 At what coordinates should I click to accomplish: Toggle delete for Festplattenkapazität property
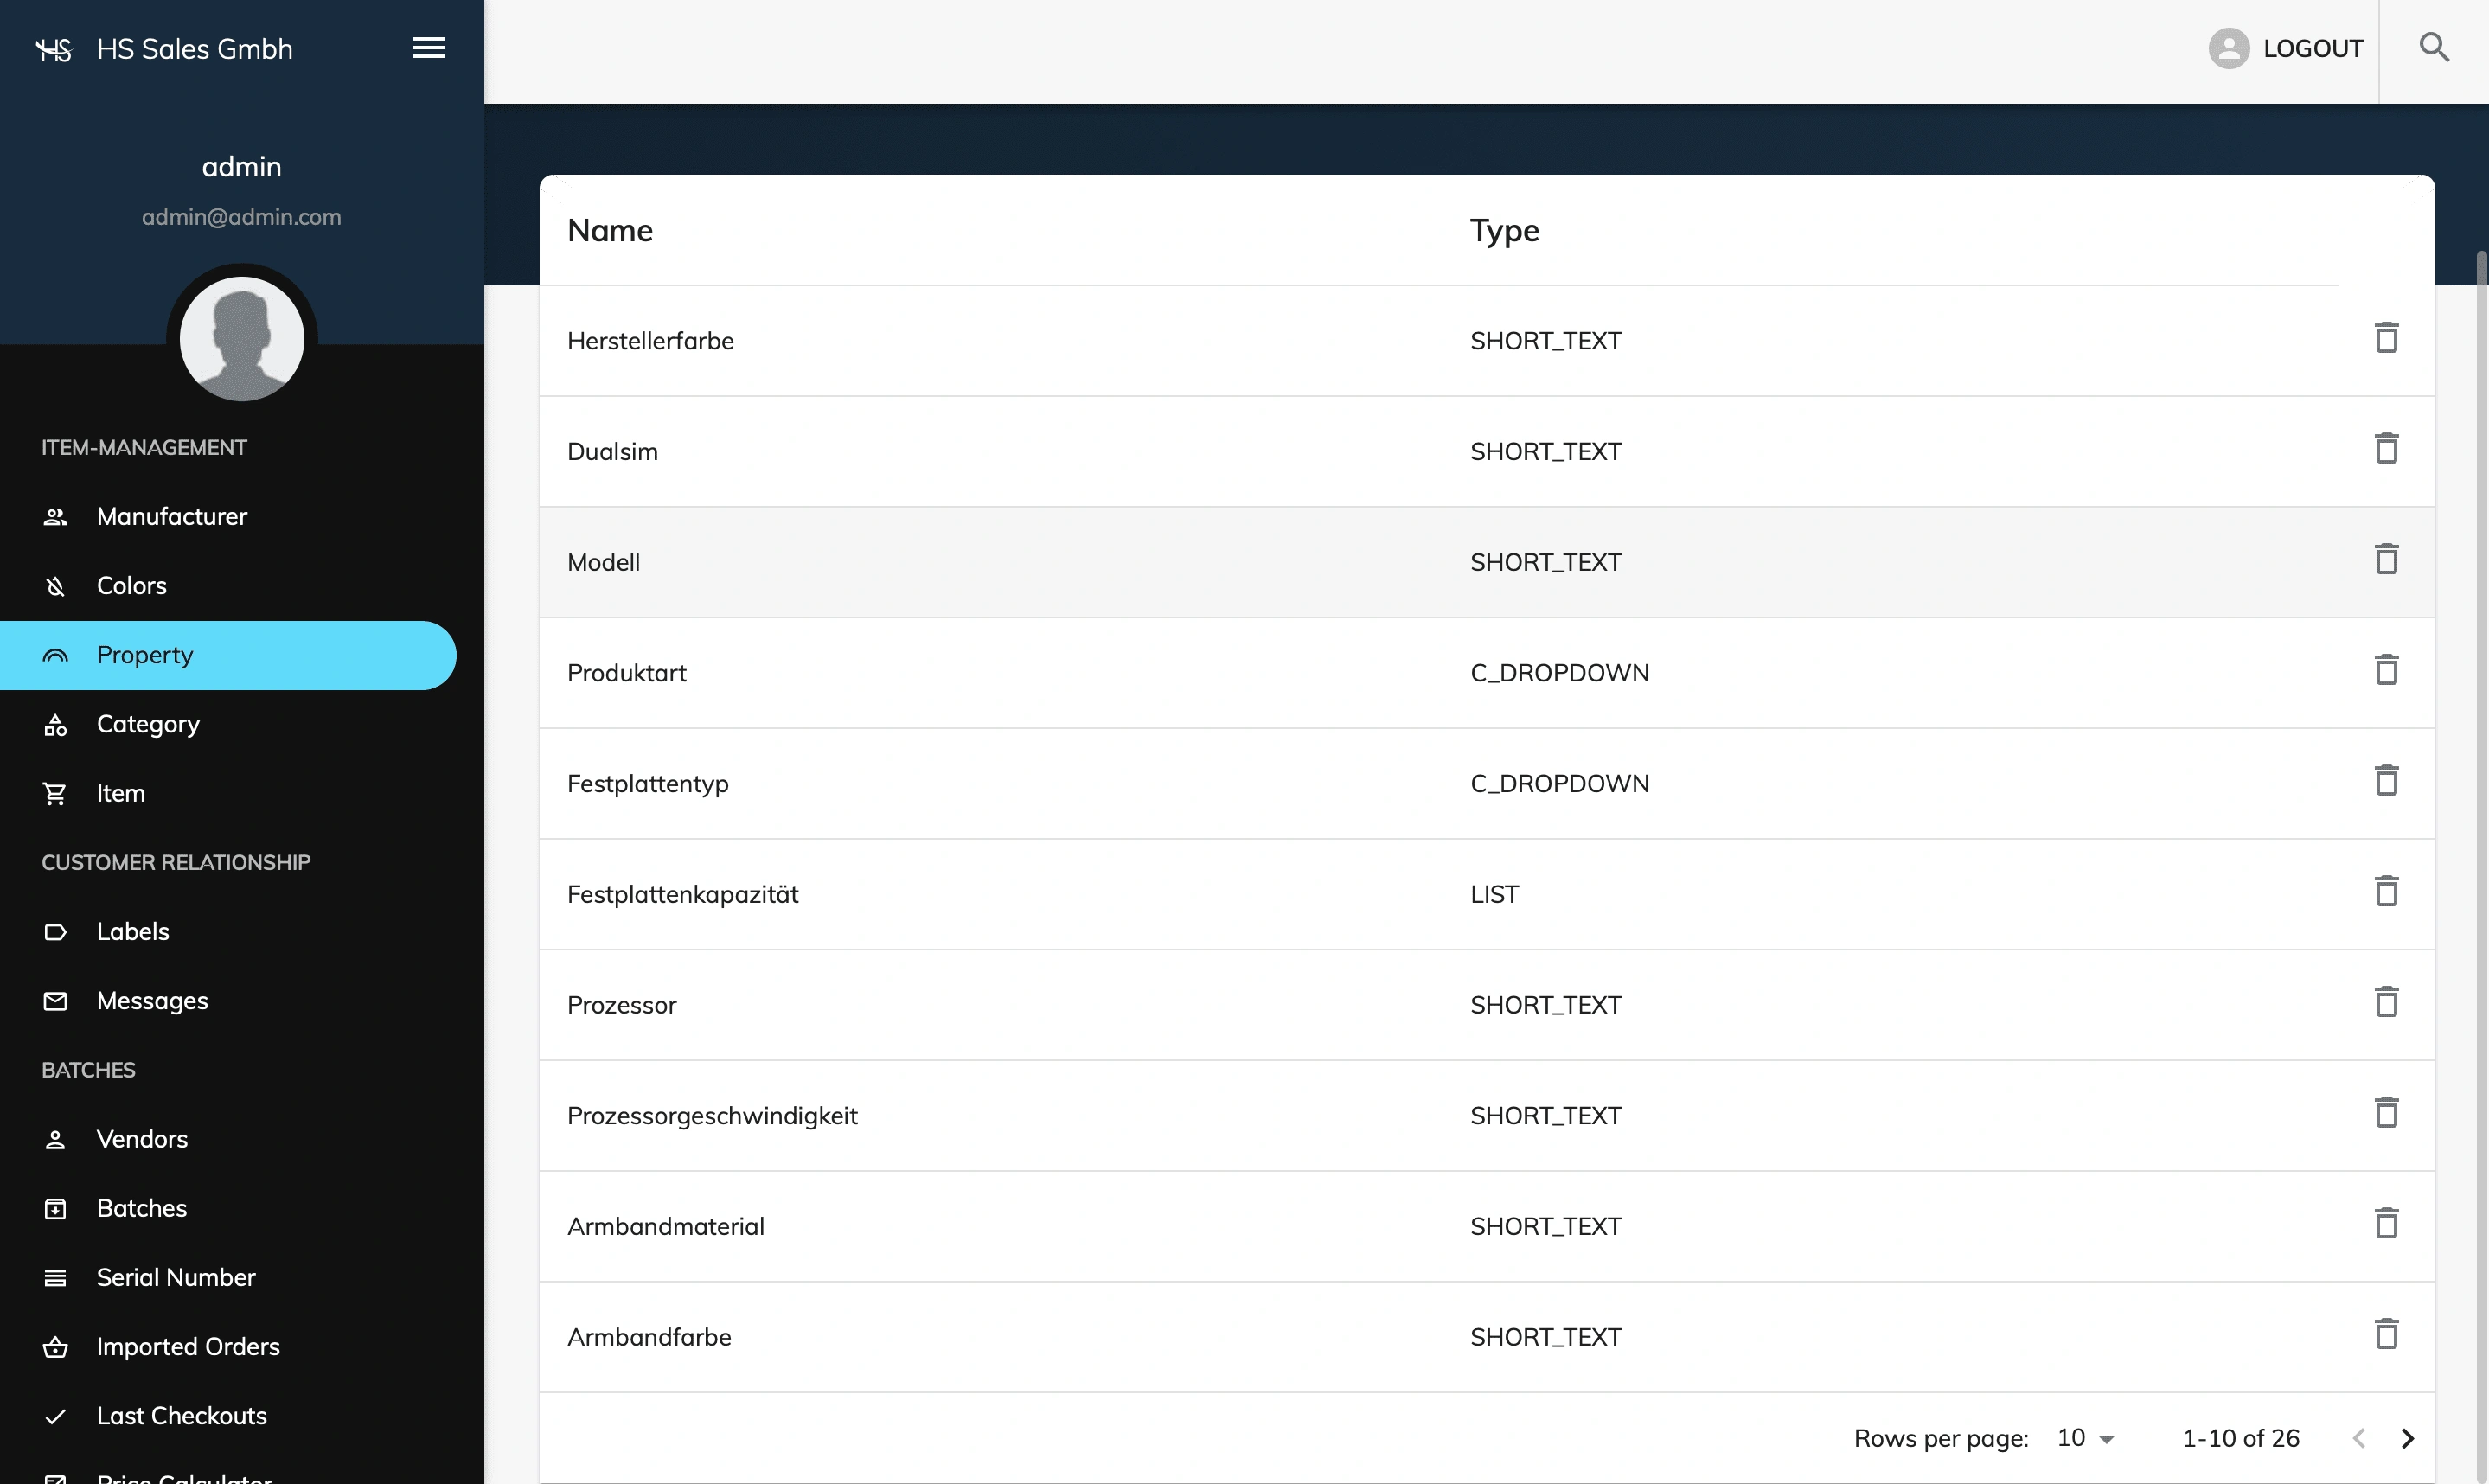click(x=2387, y=894)
